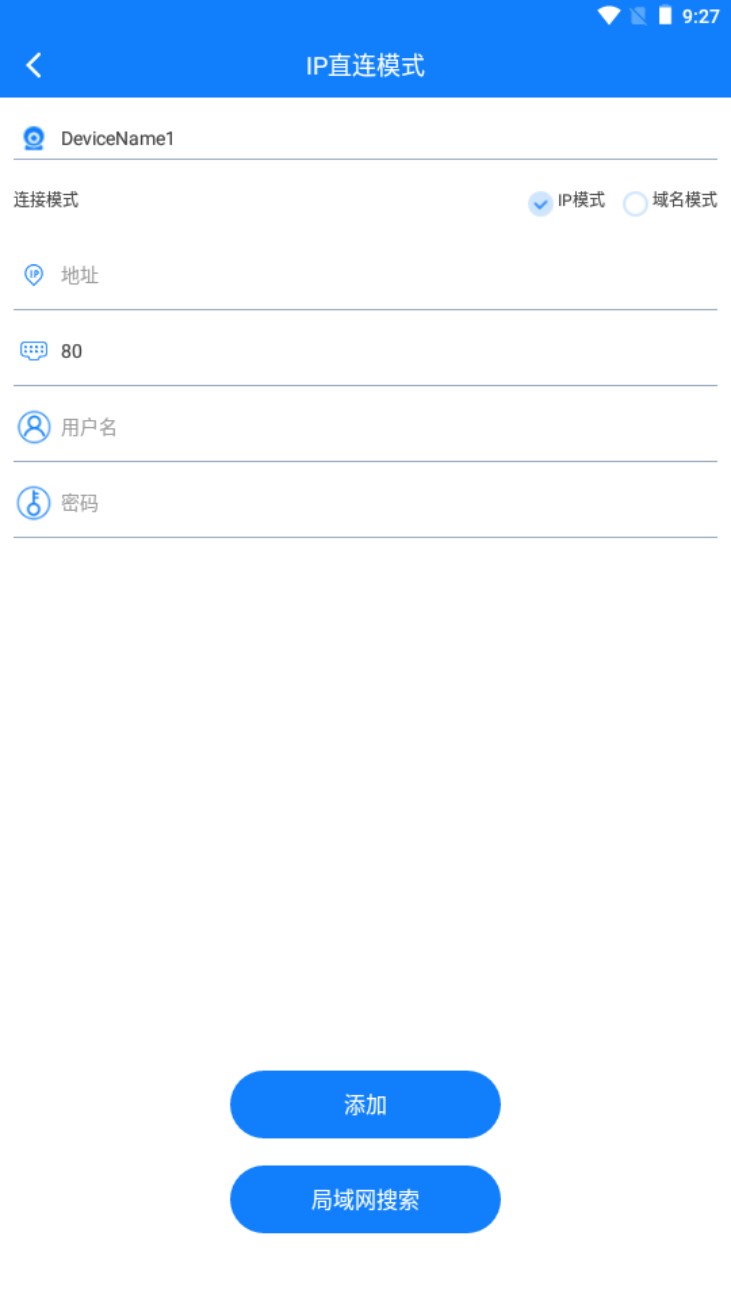Tap the user profile icon
The height and width of the screenshot is (1301, 731).
pyautogui.click(x=34, y=427)
